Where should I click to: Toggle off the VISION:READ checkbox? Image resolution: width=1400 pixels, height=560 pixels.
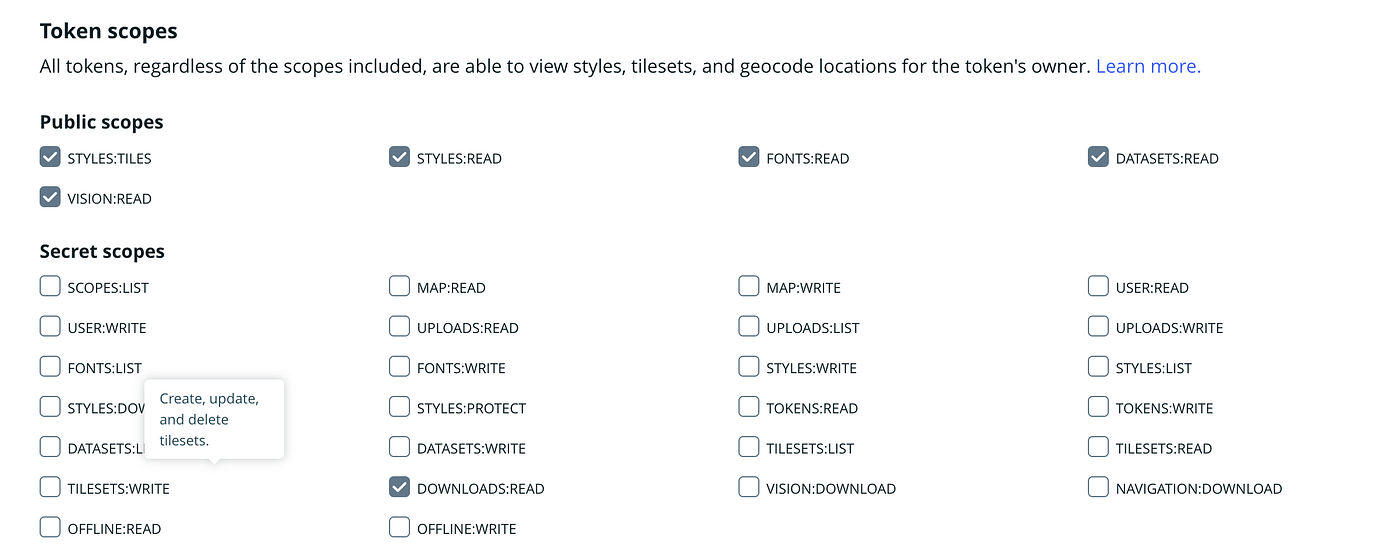point(50,197)
